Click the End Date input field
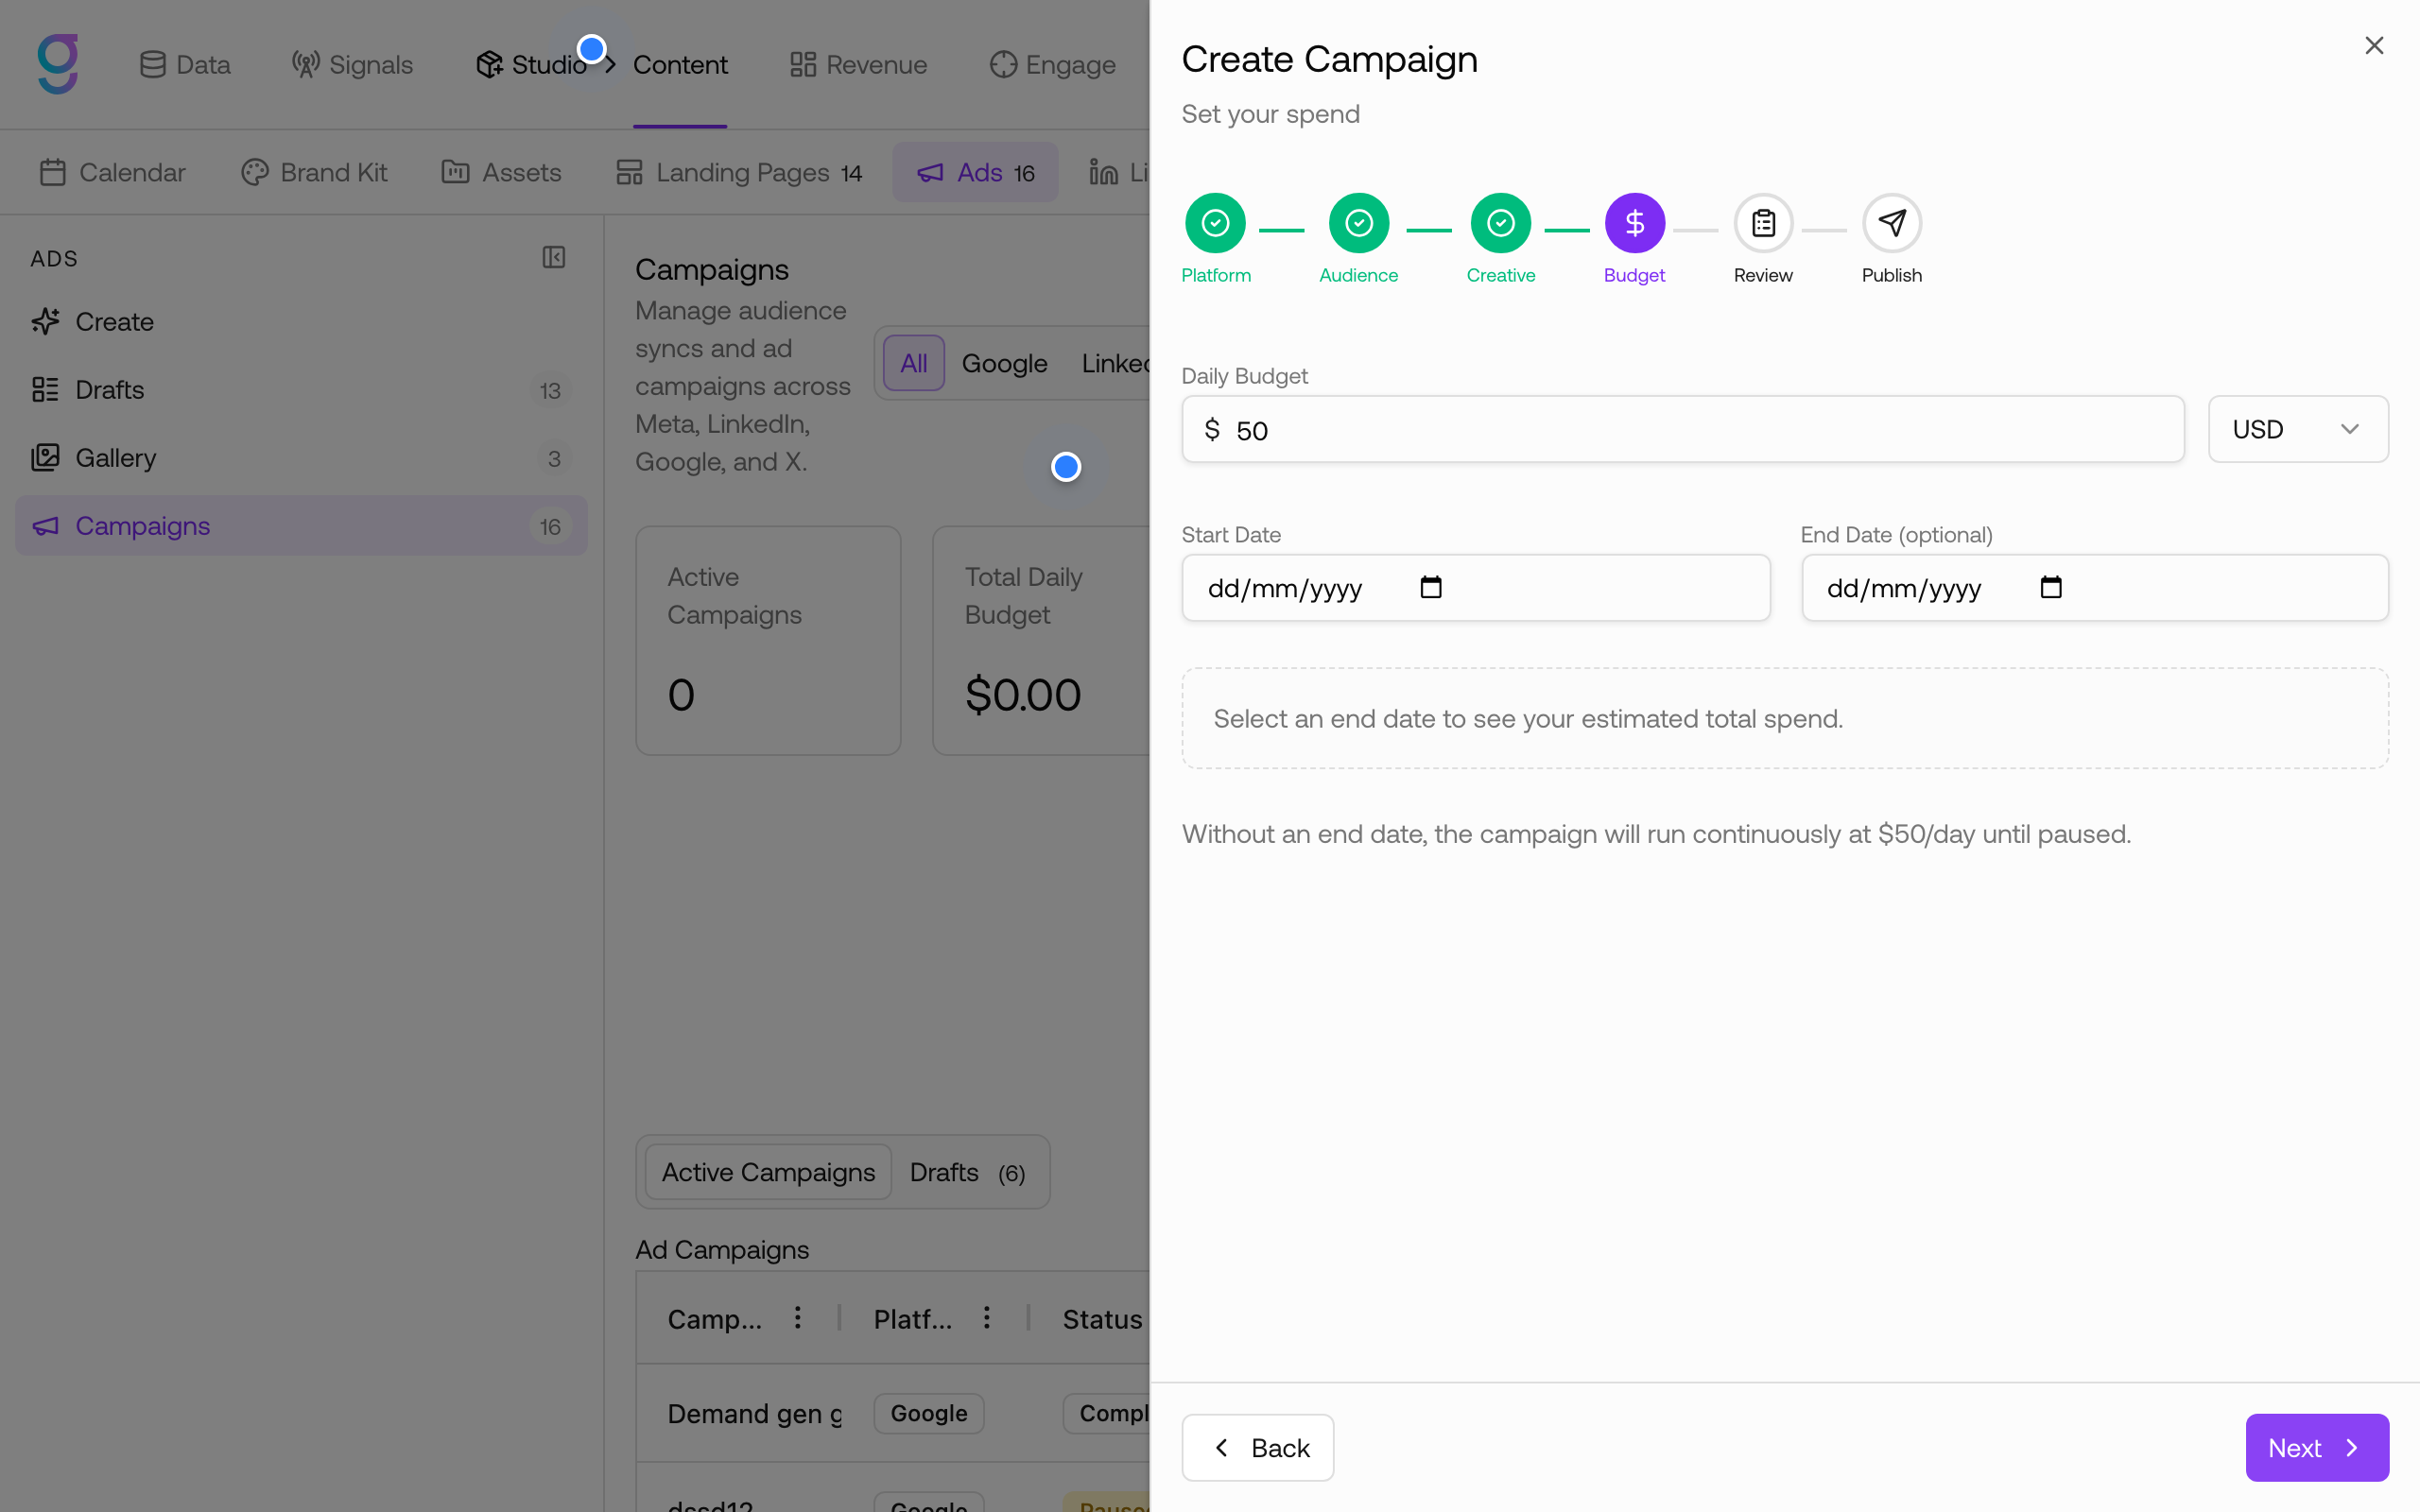Screen dimensions: 2420x1512 [2094, 587]
